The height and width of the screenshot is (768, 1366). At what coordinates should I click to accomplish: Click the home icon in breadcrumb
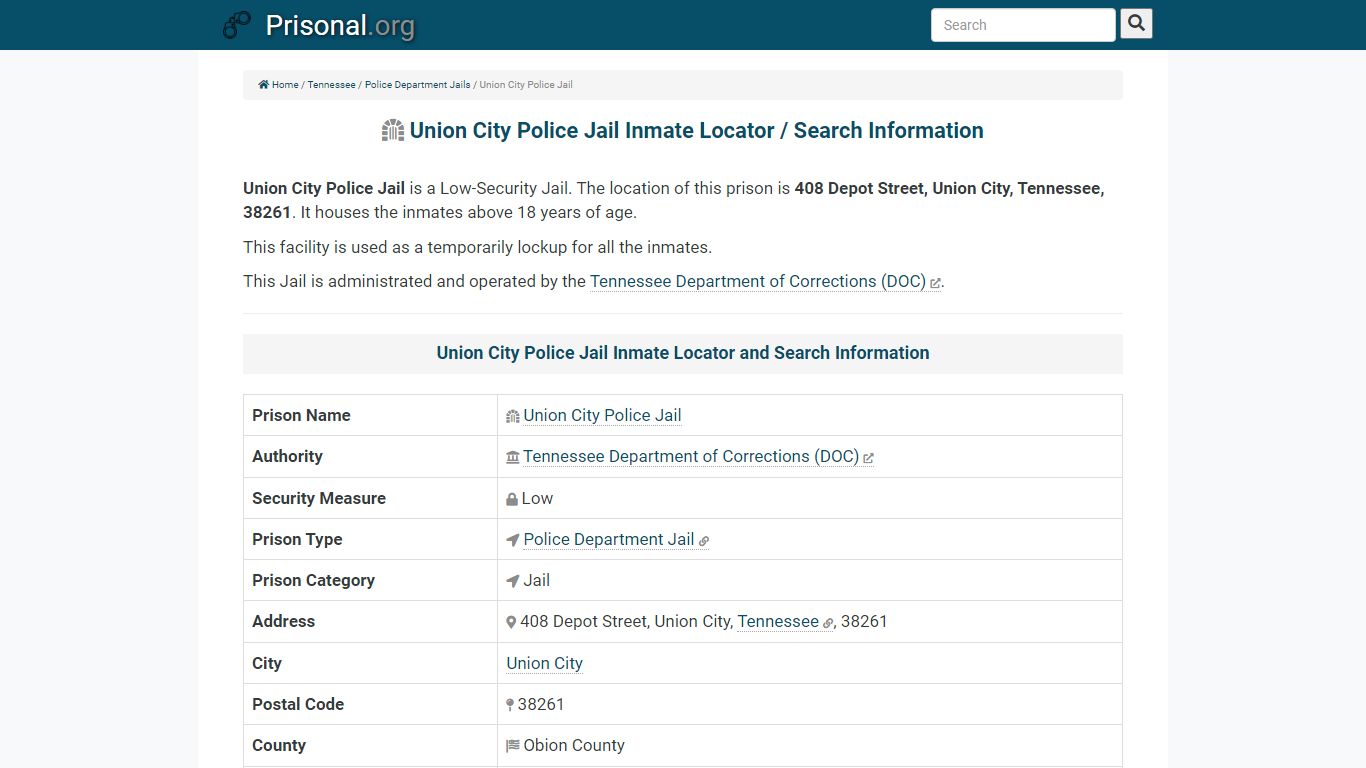coord(264,85)
